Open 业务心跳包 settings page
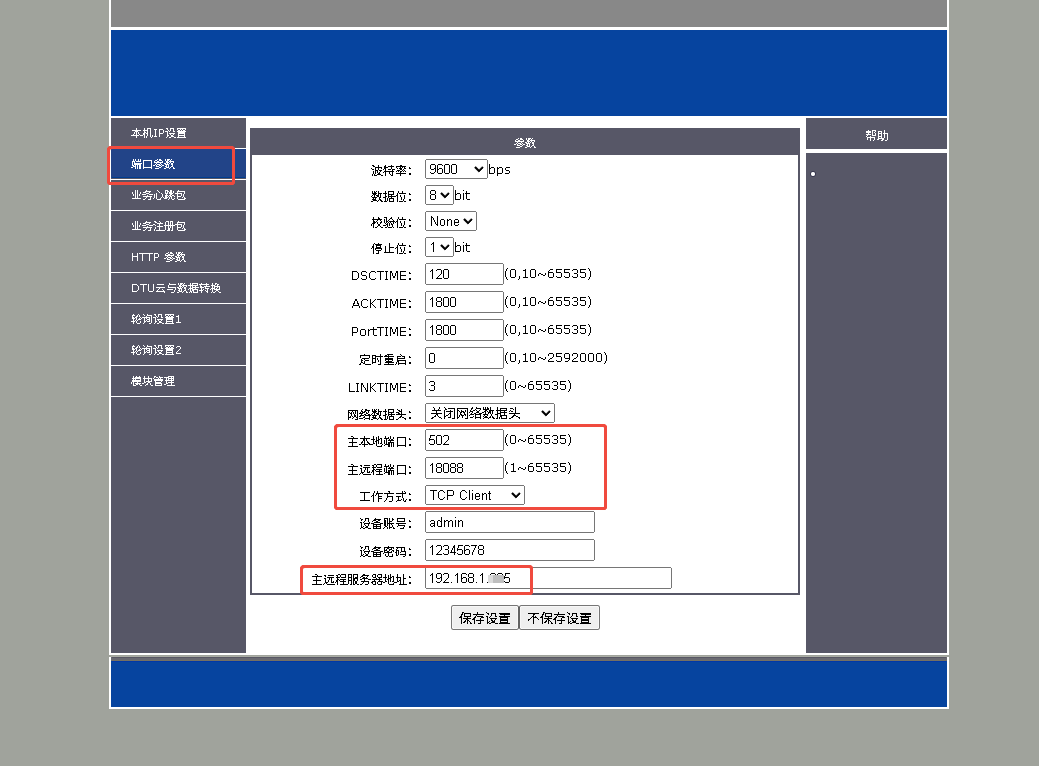1039x766 pixels. click(159, 195)
